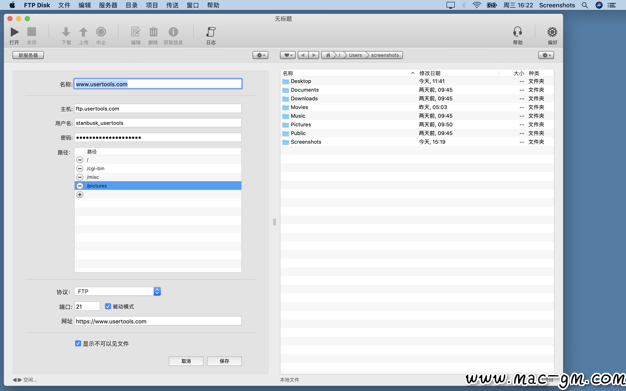This screenshot has height=391, width=626.
Task: Click the 名称 name input field
Action: click(x=158, y=84)
